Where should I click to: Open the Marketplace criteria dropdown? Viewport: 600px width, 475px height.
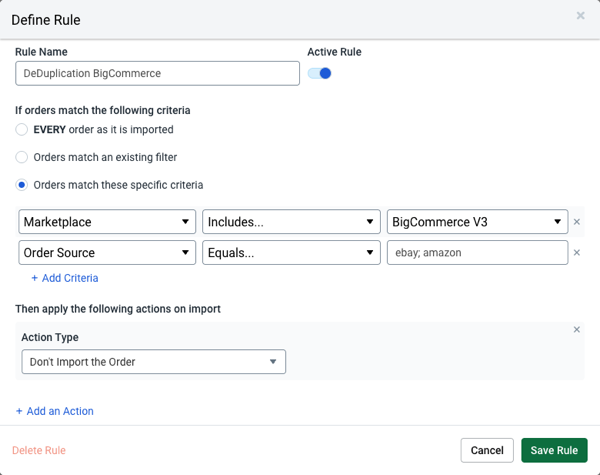(x=107, y=222)
